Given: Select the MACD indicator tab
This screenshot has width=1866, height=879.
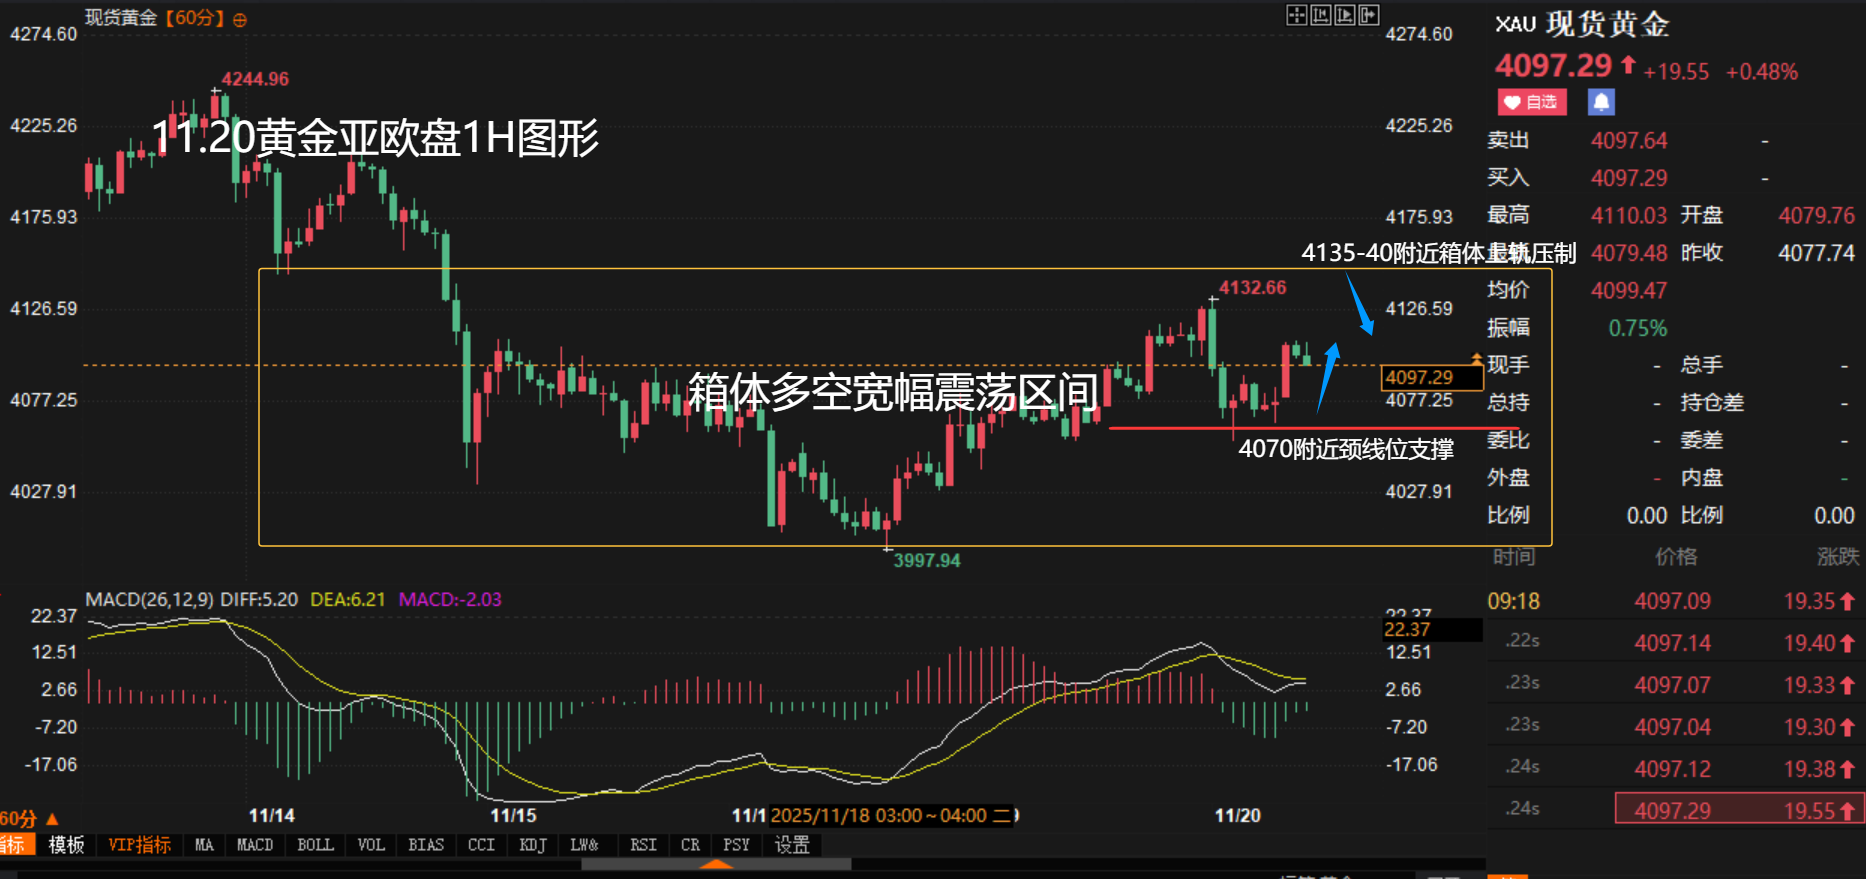Looking at the screenshot, I should [x=254, y=845].
